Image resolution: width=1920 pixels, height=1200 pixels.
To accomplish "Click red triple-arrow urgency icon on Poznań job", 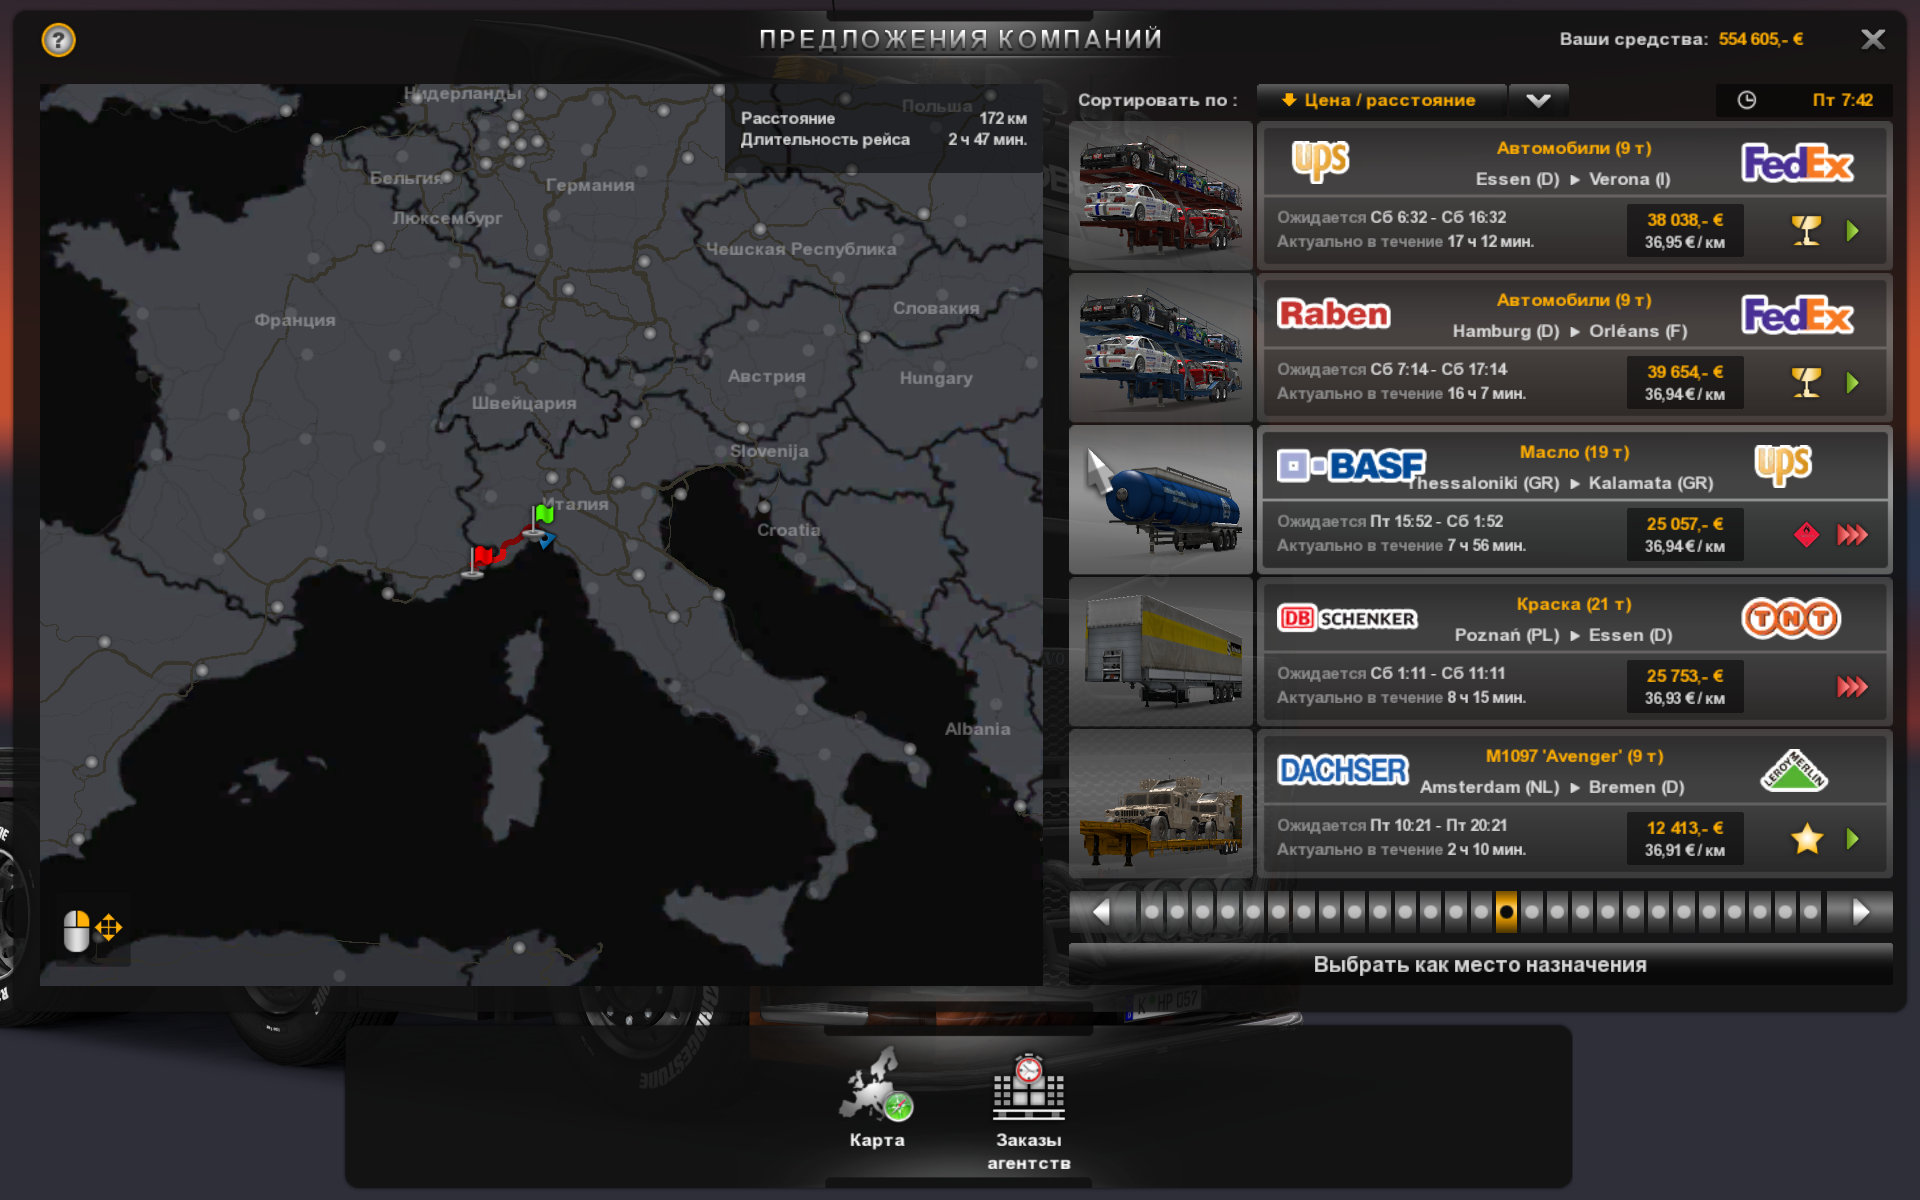I will (x=1852, y=686).
